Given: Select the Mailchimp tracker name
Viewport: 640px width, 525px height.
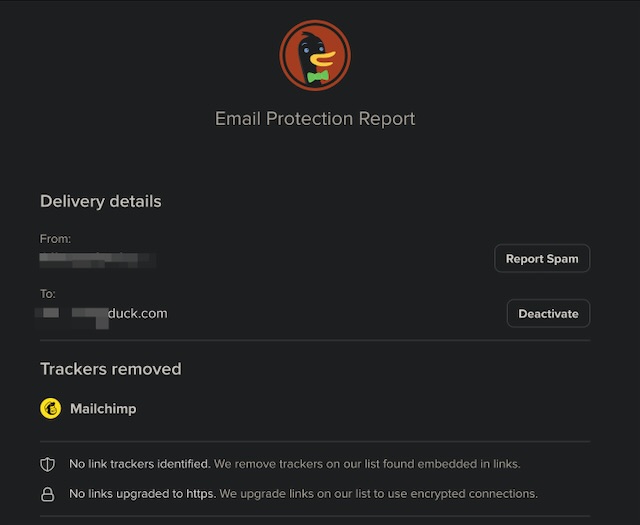Looking at the screenshot, I should point(103,408).
